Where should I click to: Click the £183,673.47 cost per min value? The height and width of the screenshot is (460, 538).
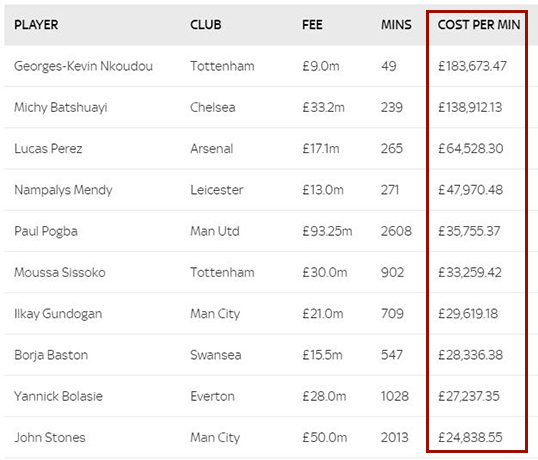[x=472, y=66]
